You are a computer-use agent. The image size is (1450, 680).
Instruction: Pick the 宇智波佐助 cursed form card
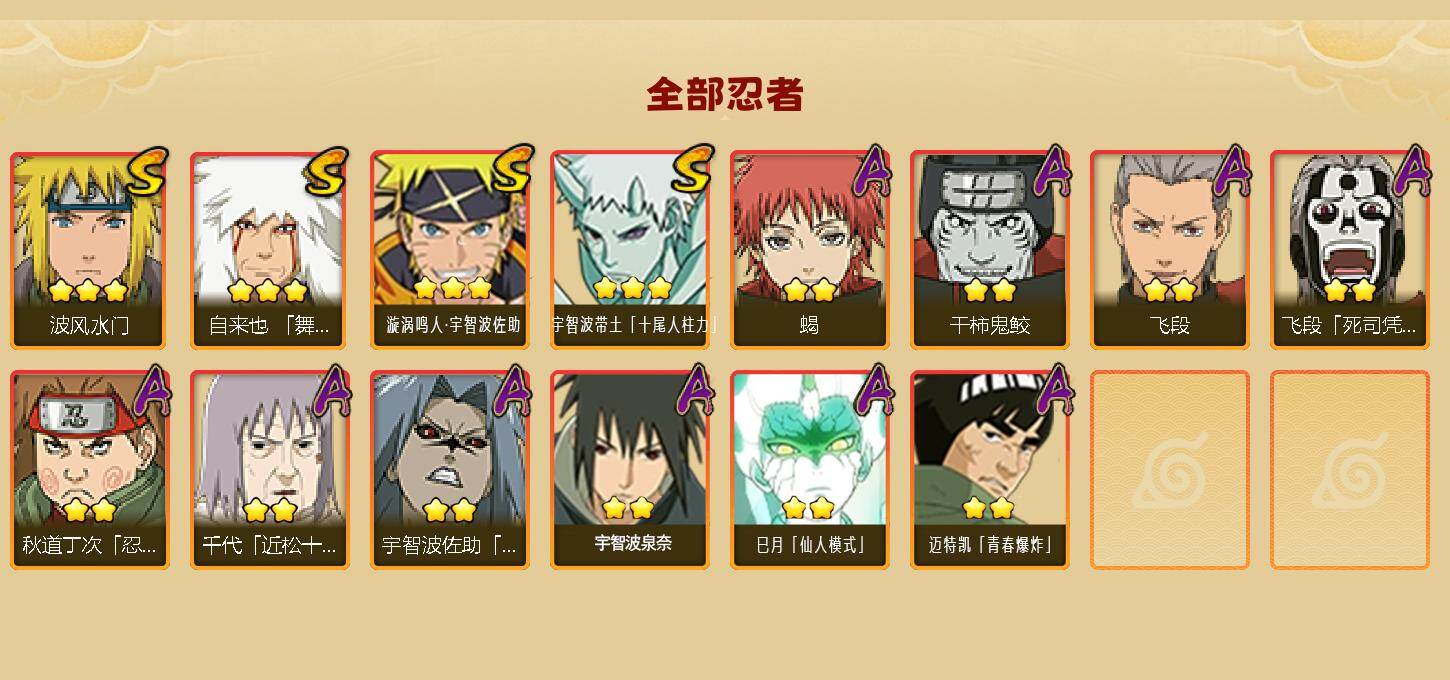(x=449, y=470)
